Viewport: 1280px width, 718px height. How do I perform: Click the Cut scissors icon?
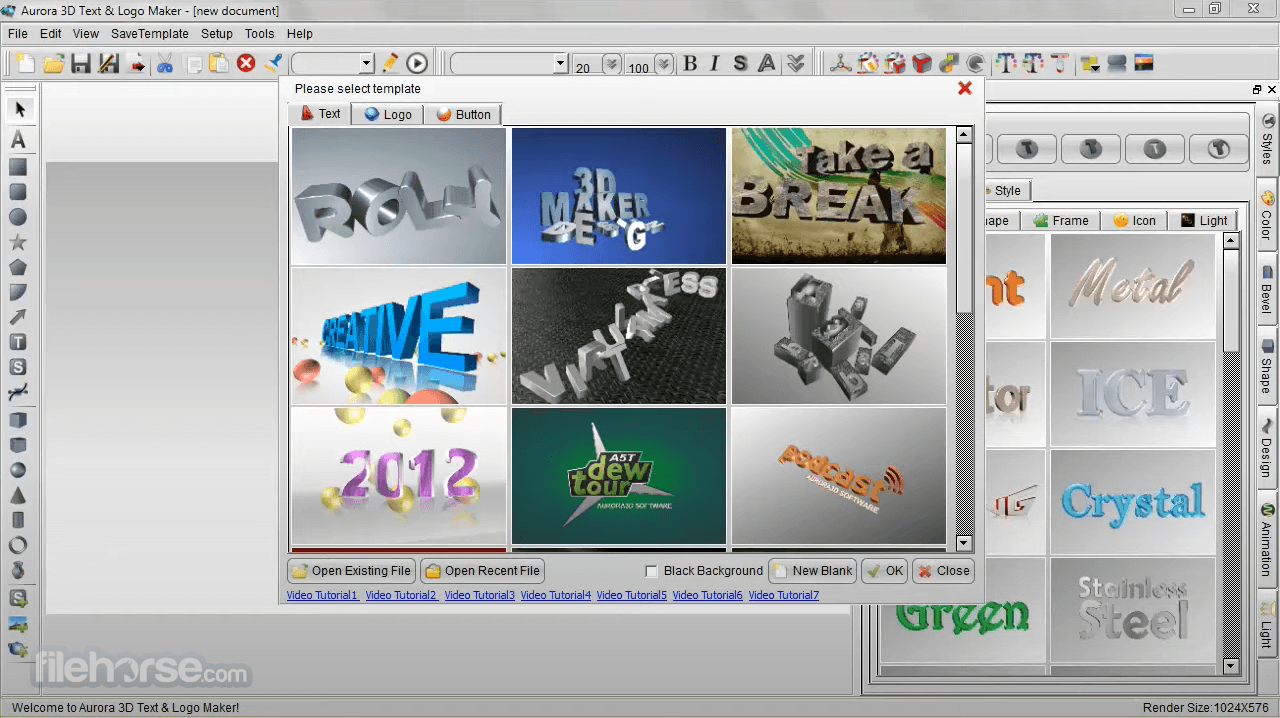(165, 63)
